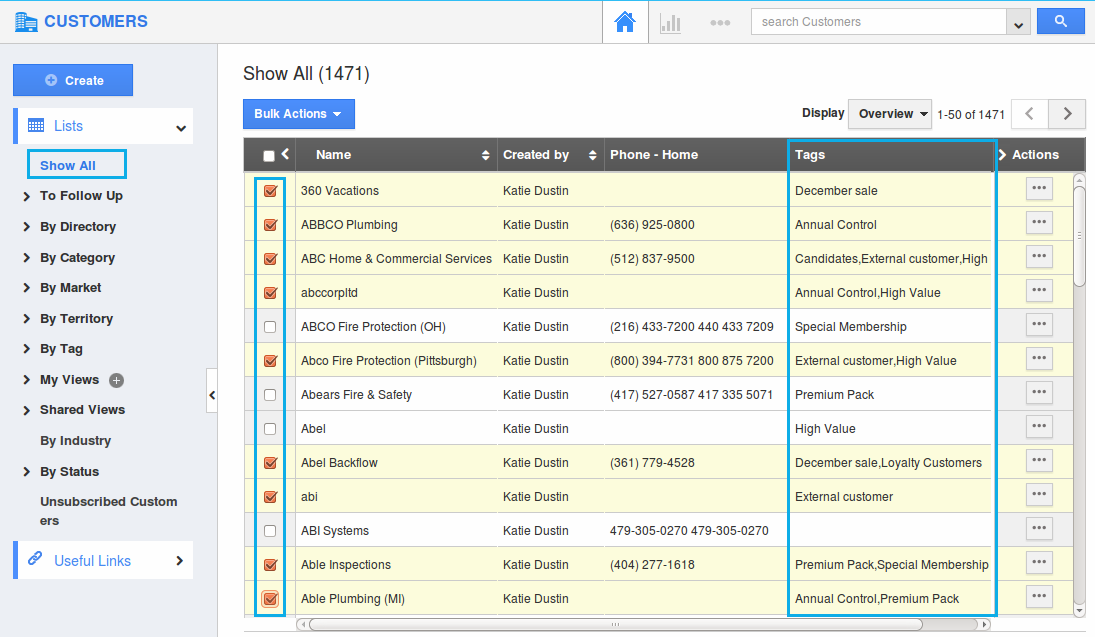The width and height of the screenshot is (1095, 637).
Task: Click the horizontal scrollbar under the table
Action: 615,625
